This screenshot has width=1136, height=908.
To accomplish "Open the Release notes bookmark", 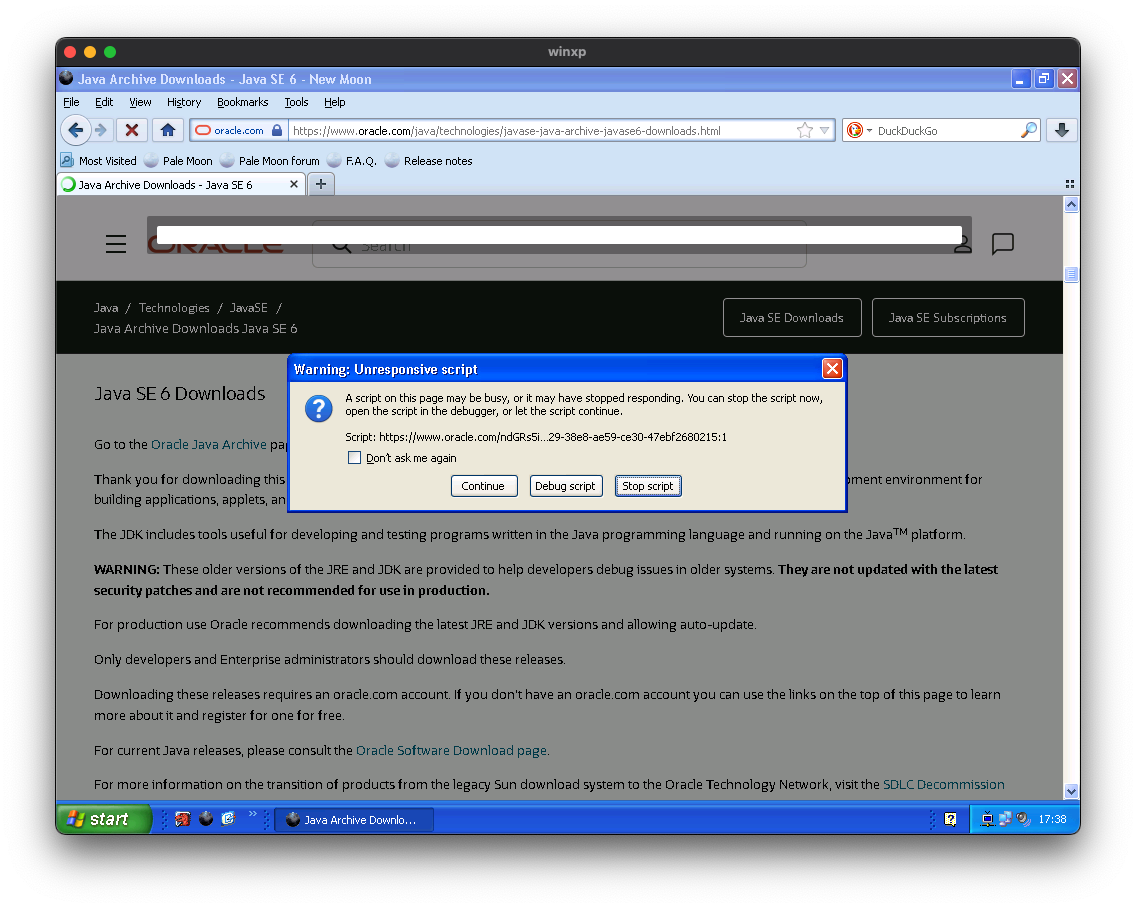I will pyautogui.click(x=428, y=161).
